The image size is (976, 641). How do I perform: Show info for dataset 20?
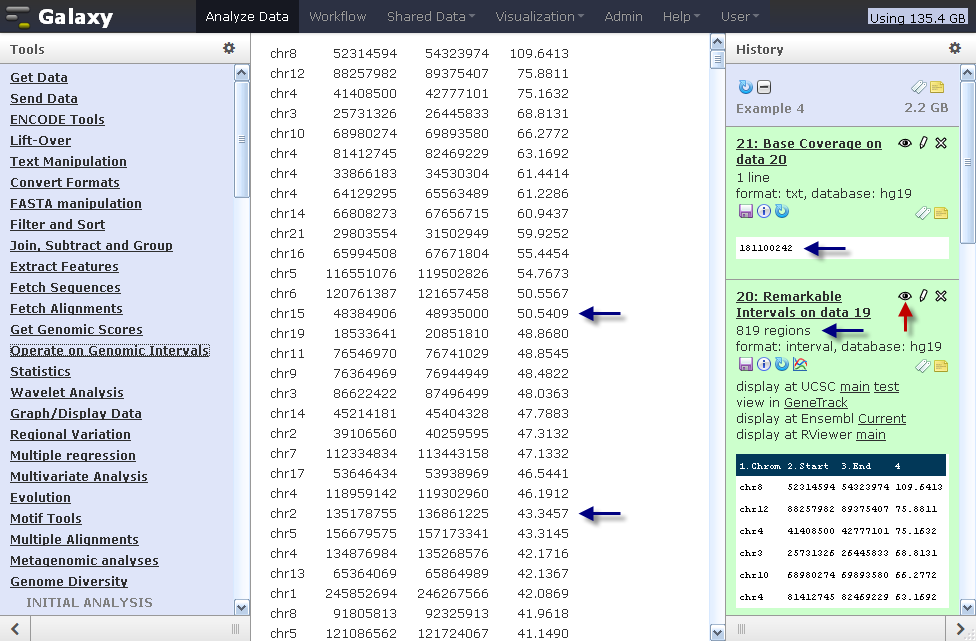763,364
